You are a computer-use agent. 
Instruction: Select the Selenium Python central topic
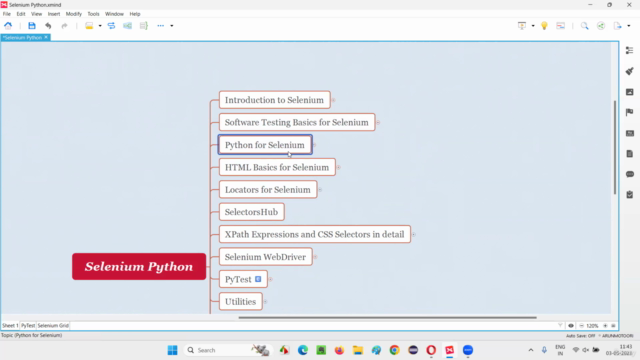tap(139, 267)
